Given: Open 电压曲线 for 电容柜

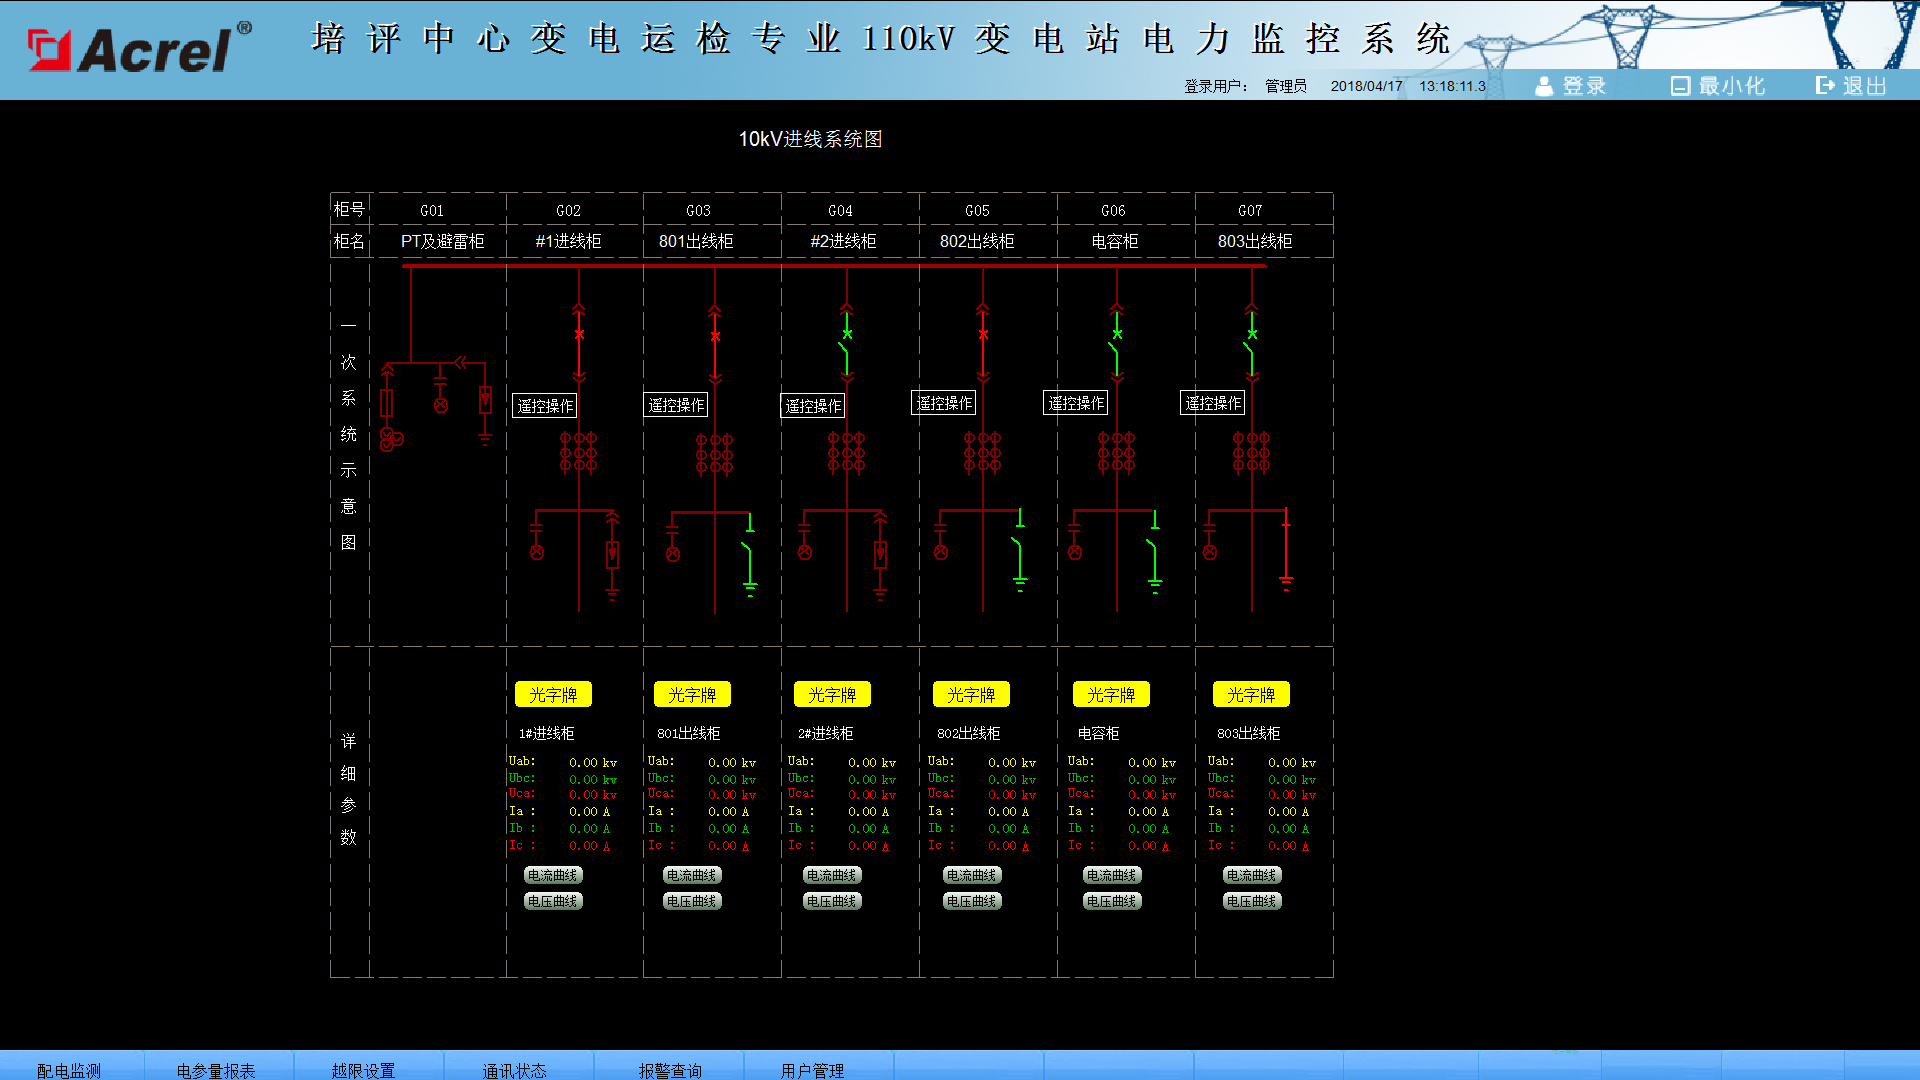Looking at the screenshot, I should click(x=1112, y=901).
